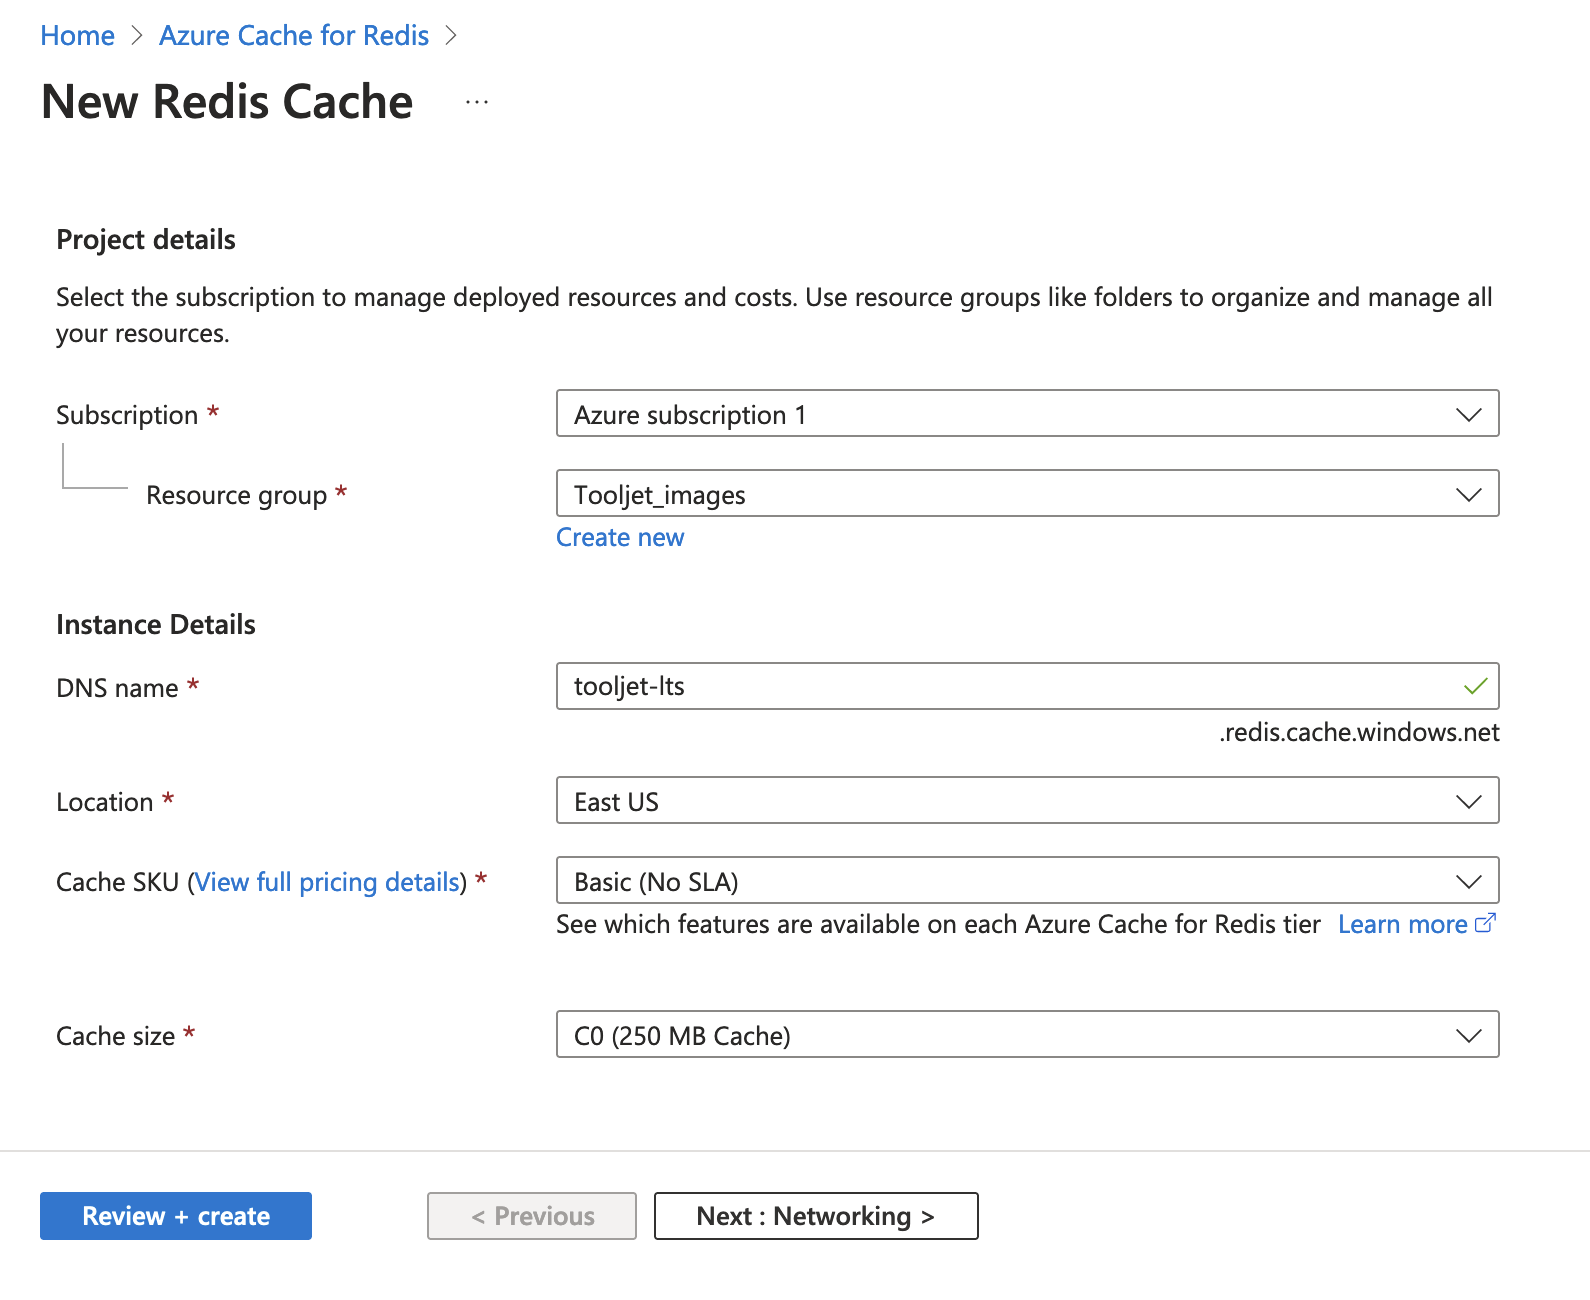Proceed with Next : Networking button

816,1216
